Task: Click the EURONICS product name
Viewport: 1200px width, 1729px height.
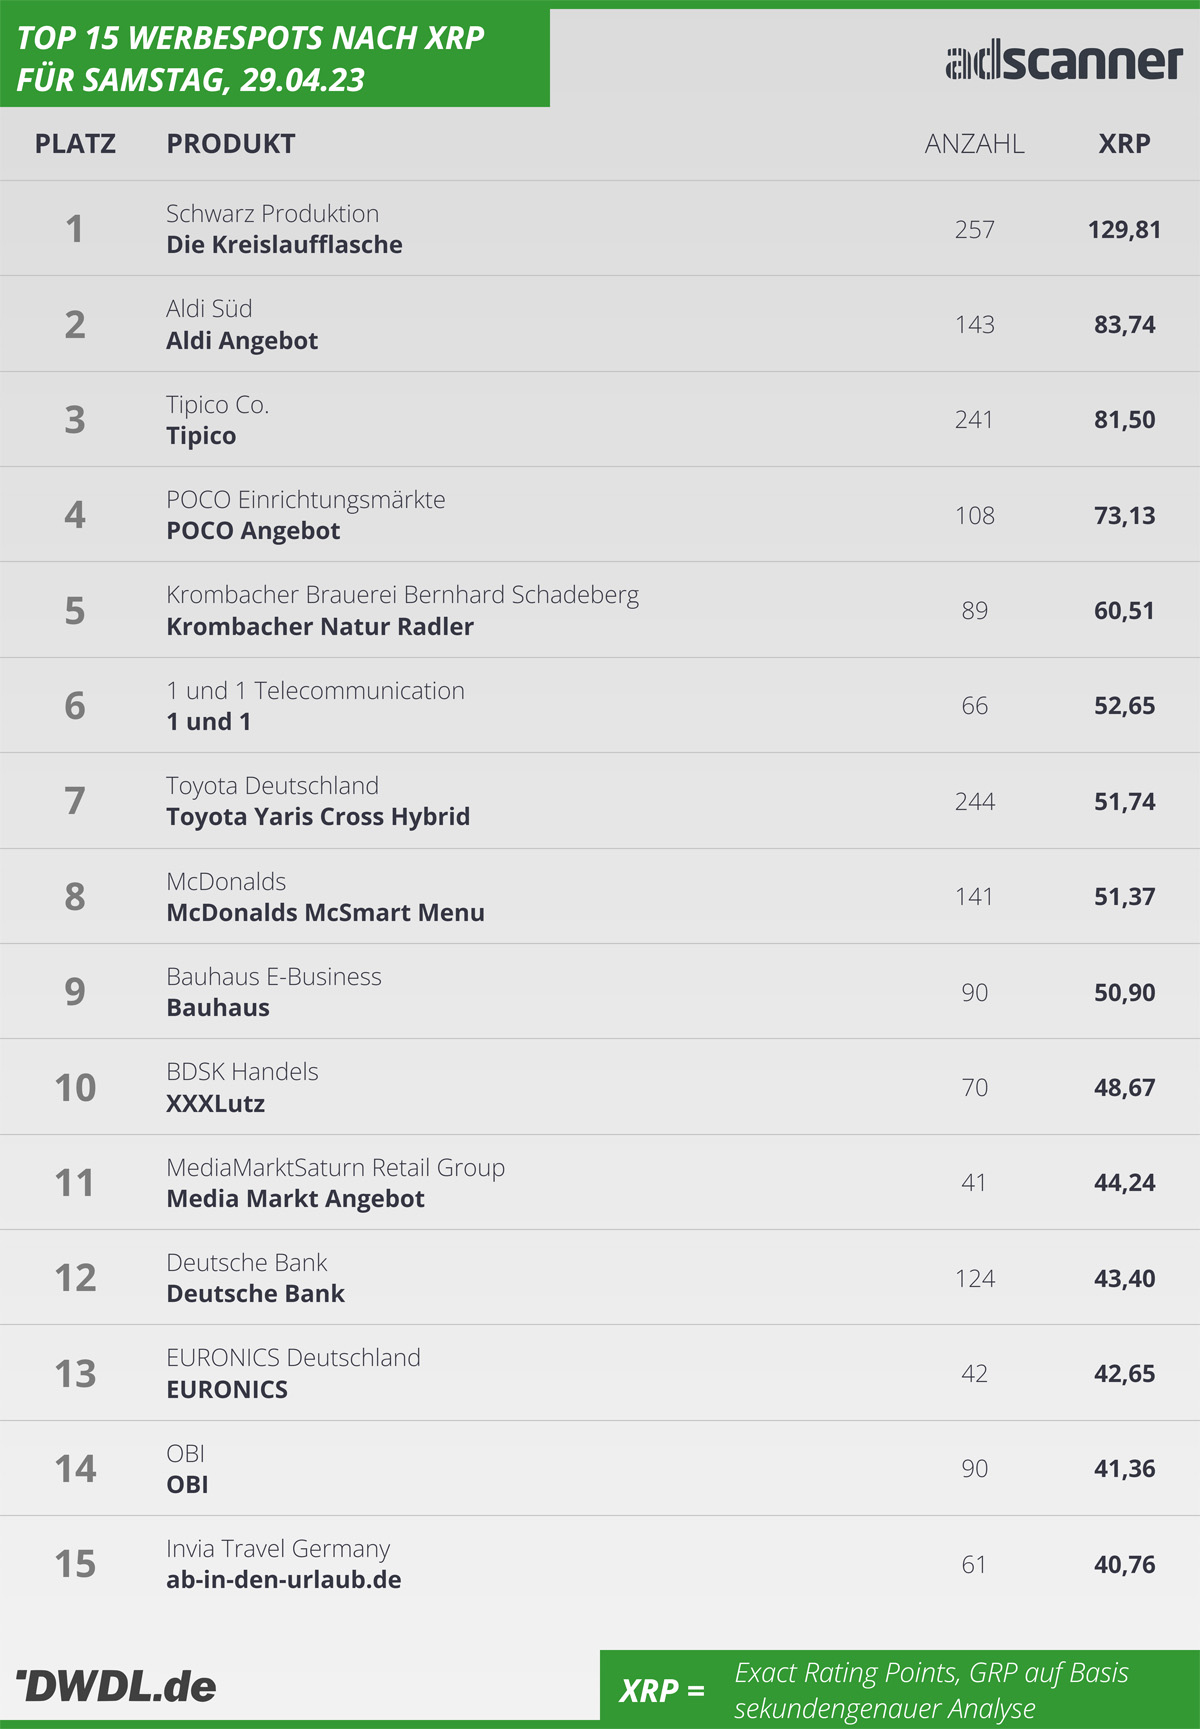Action: [227, 1390]
